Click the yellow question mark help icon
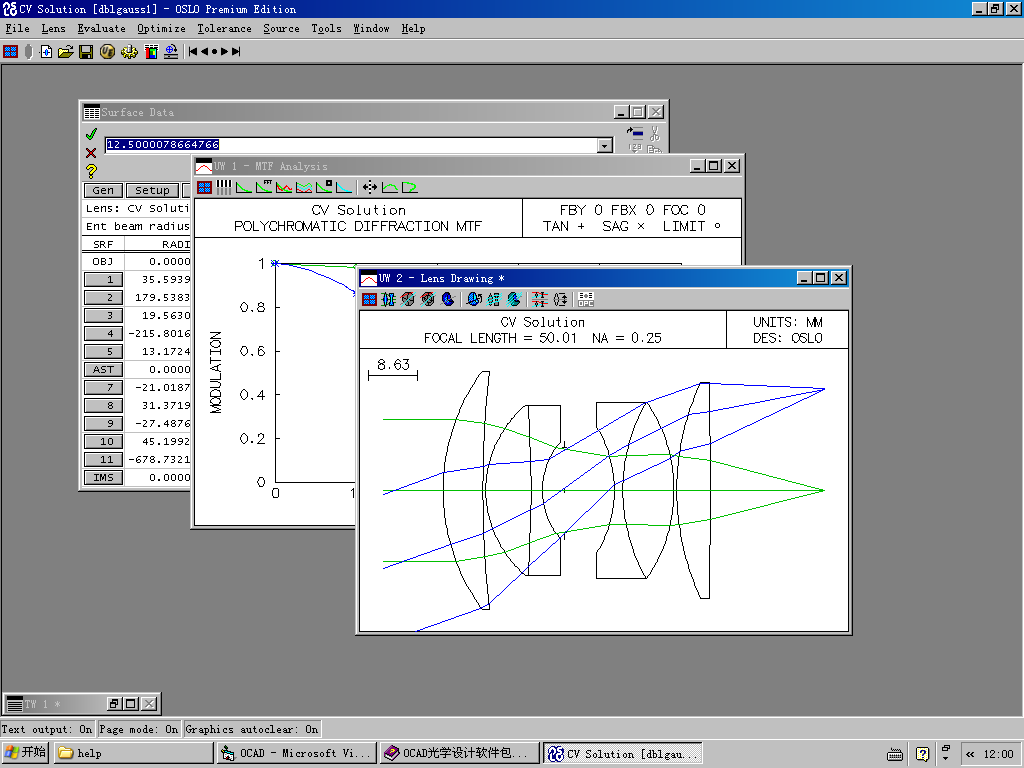Viewport: 1024px width, 768px height. pos(91,171)
